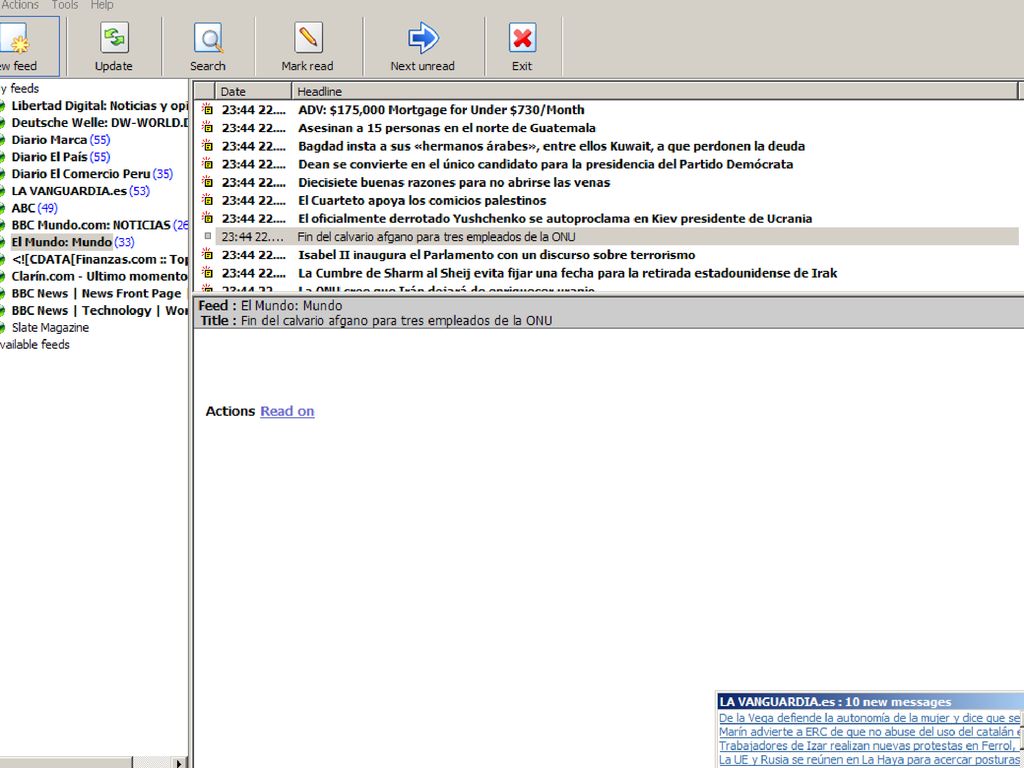Viewport: 1024px width, 768px height.
Task: Select the El Mundo: Mundo feed
Action: 73,242
